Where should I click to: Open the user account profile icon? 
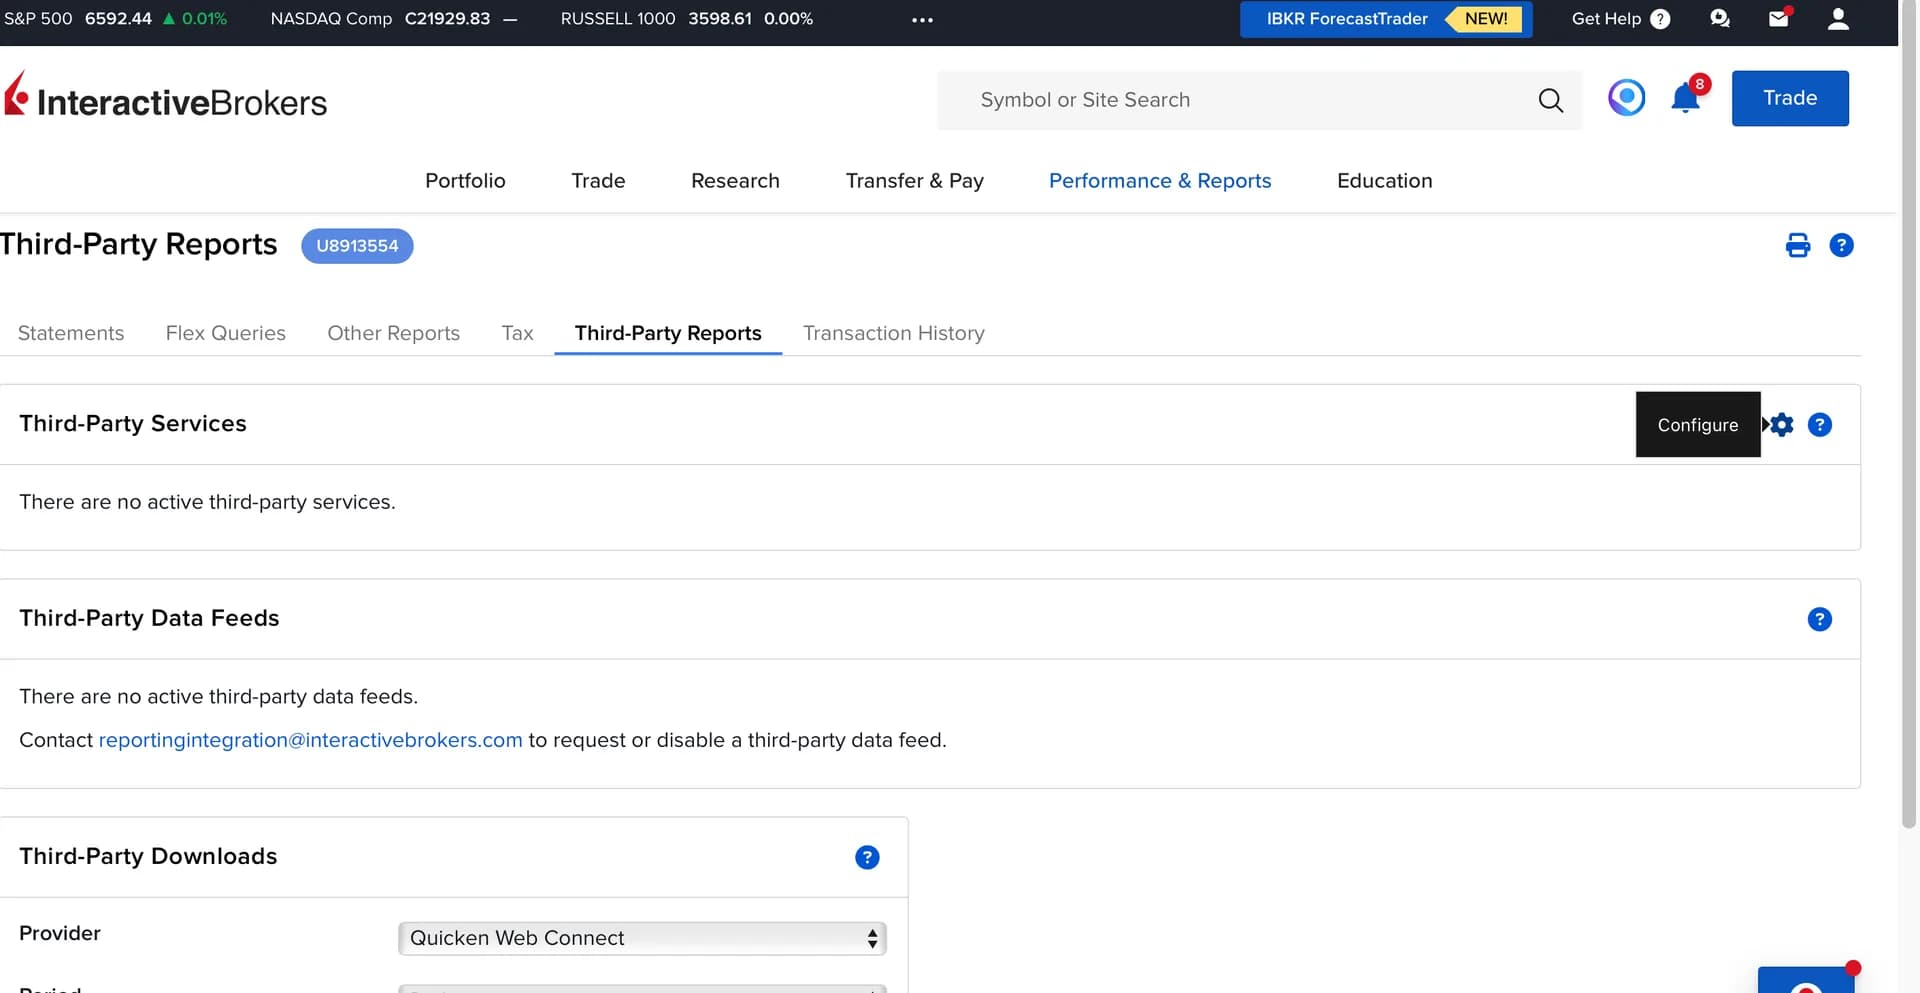point(1838,19)
